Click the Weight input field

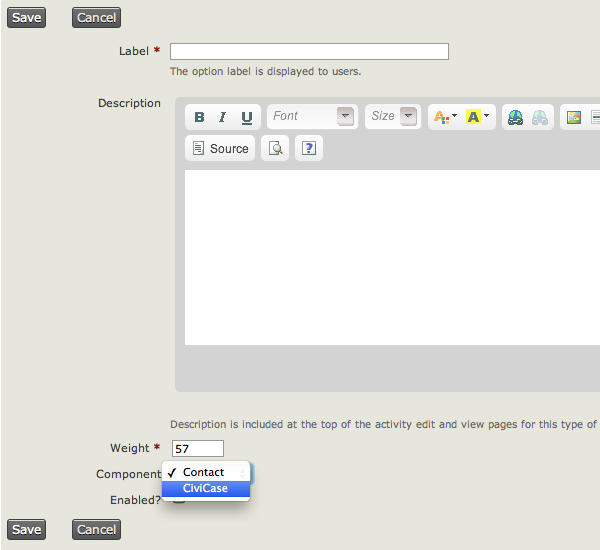click(198, 449)
